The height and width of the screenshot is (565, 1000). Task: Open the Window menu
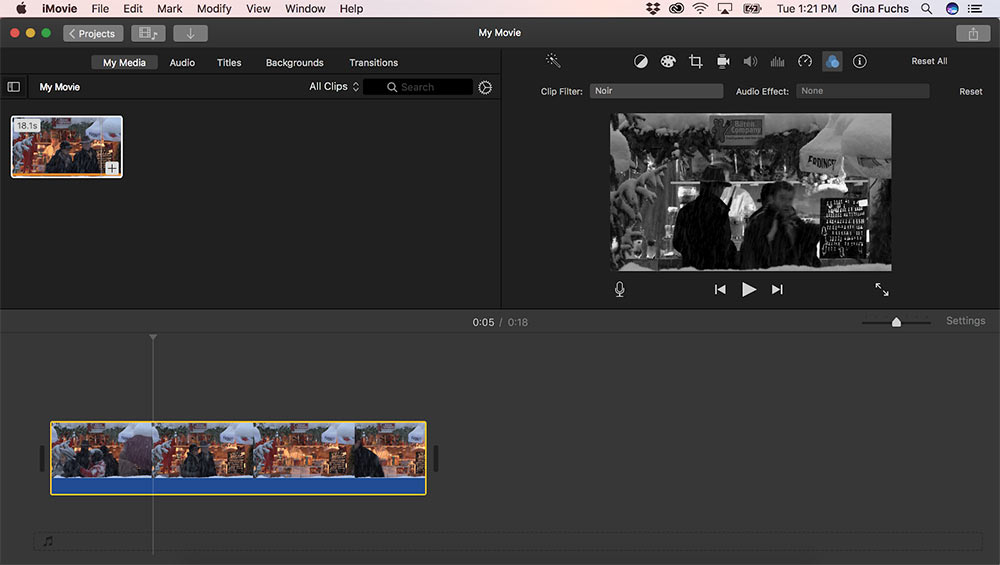(305, 9)
